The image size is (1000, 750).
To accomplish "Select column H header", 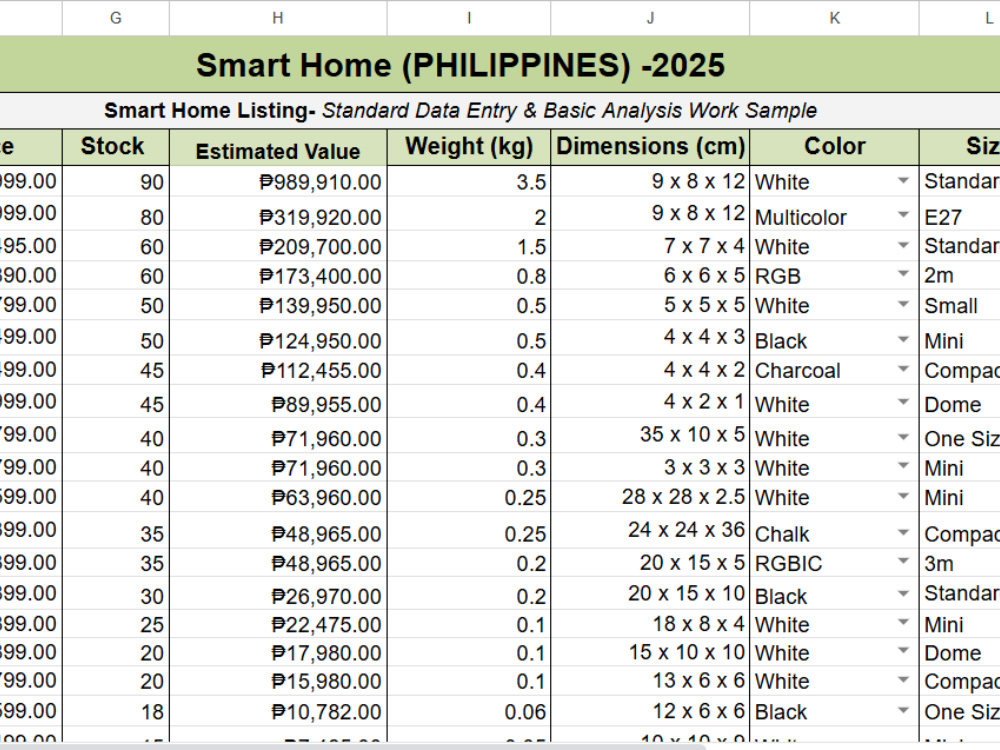I will 277,18.
